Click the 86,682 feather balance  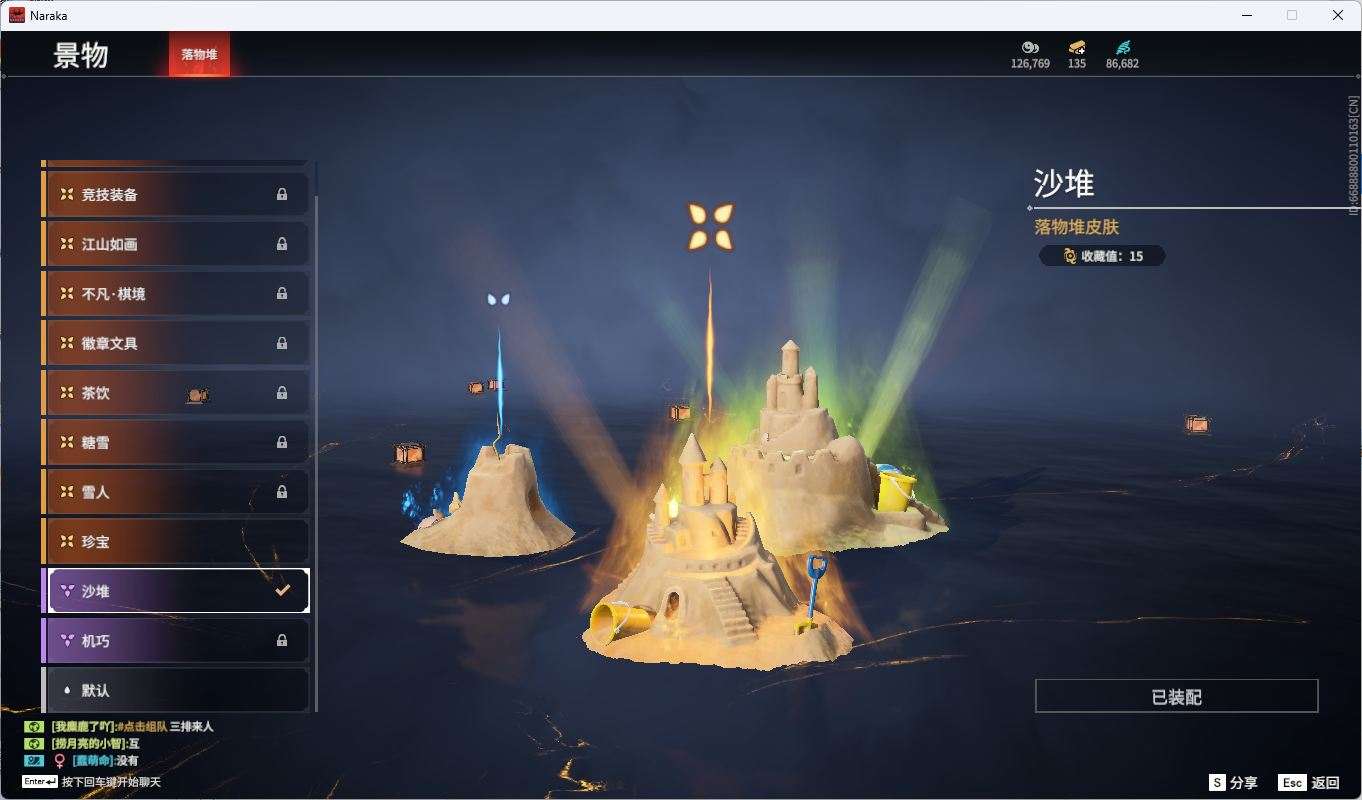point(1122,63)
